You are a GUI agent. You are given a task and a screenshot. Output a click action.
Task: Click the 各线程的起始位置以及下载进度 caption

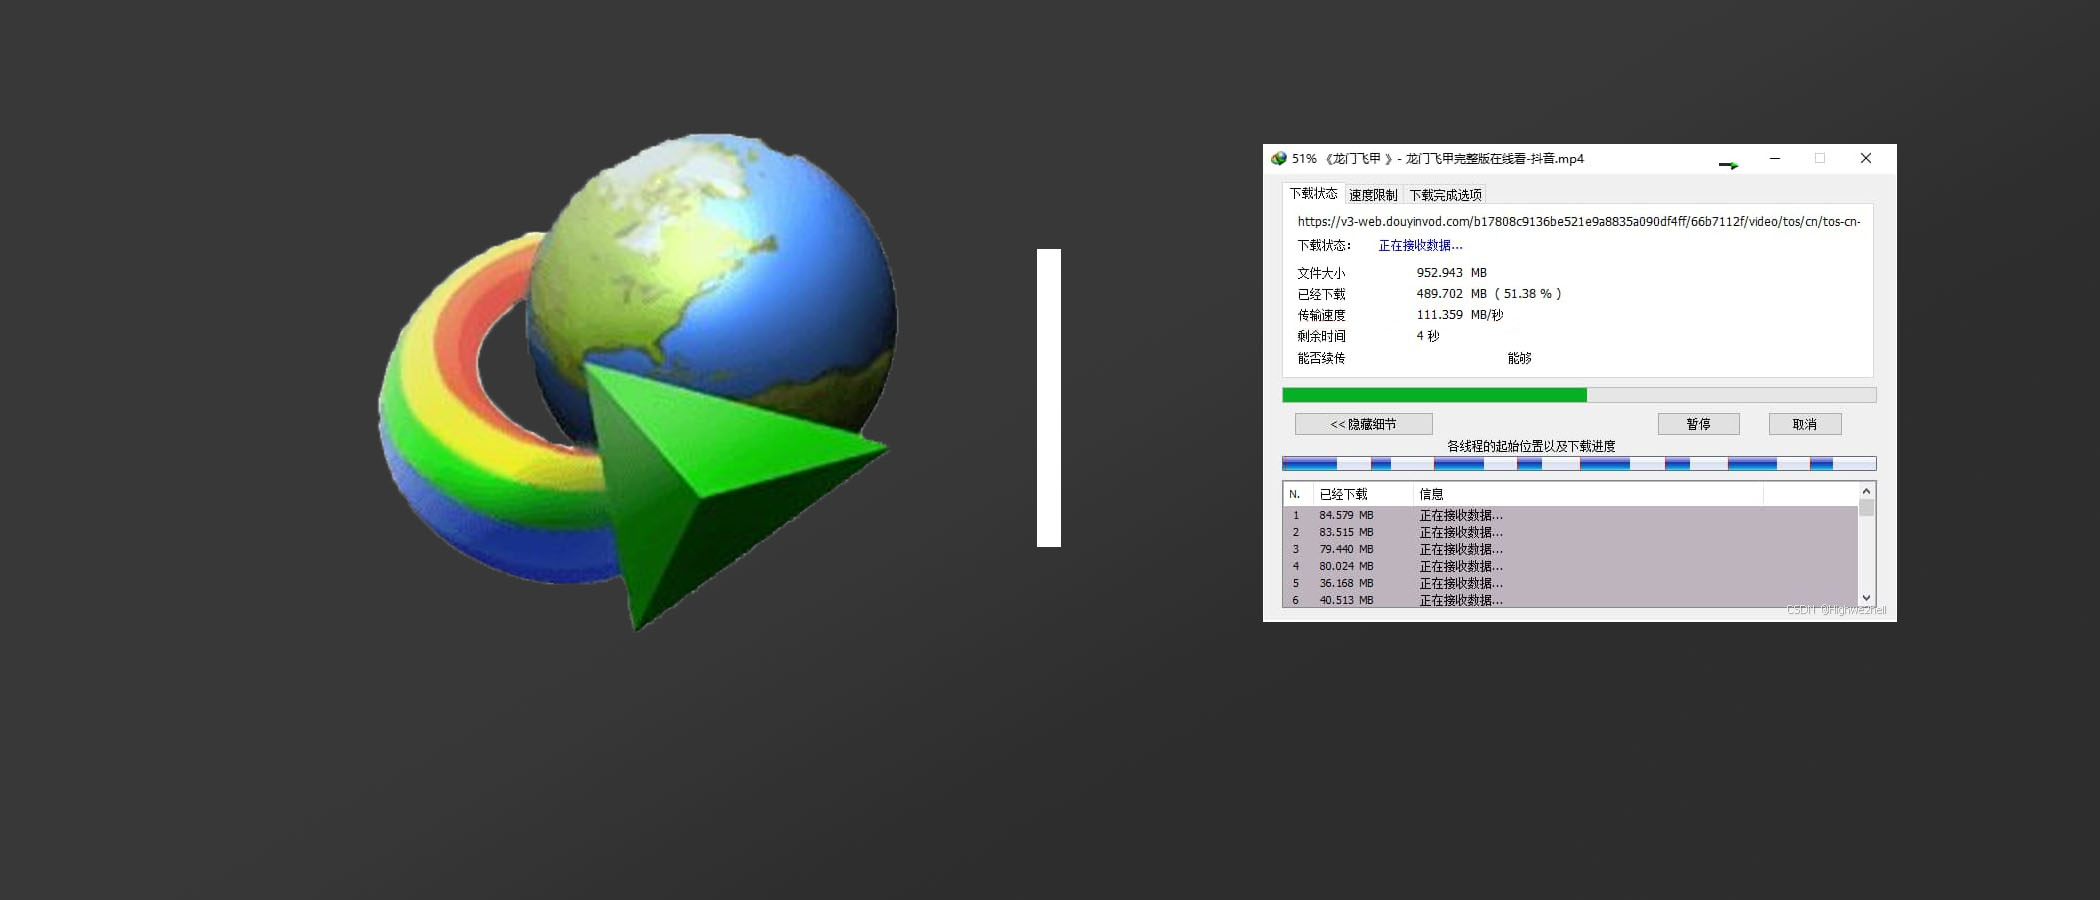1531,446
